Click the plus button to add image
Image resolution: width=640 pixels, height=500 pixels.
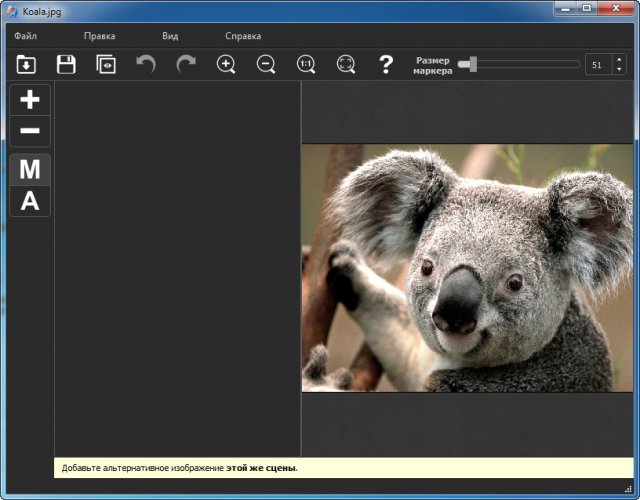point(30,100)
